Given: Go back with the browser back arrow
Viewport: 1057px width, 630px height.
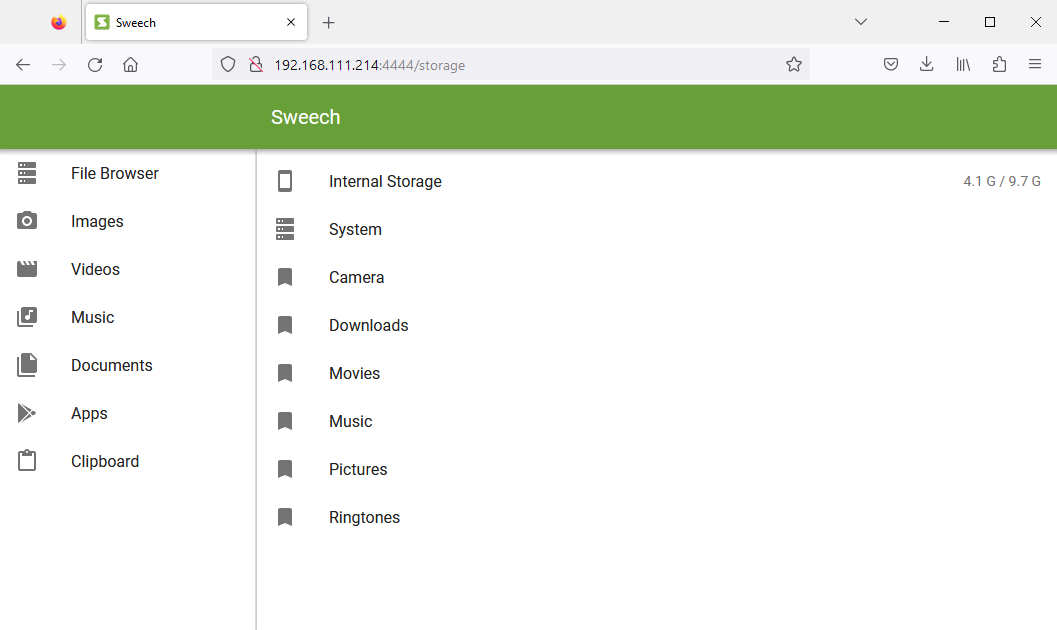Looking at the screenshot, I should 23,65.
